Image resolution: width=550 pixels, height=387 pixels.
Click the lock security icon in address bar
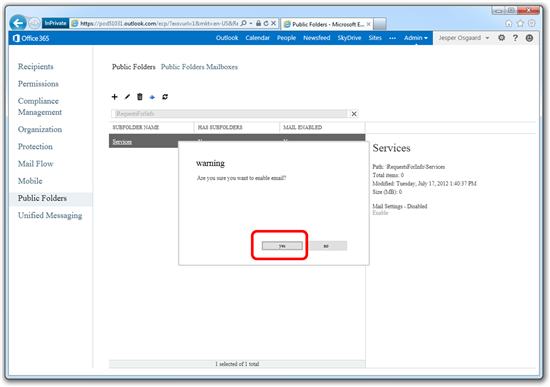(x=259, y=24)
